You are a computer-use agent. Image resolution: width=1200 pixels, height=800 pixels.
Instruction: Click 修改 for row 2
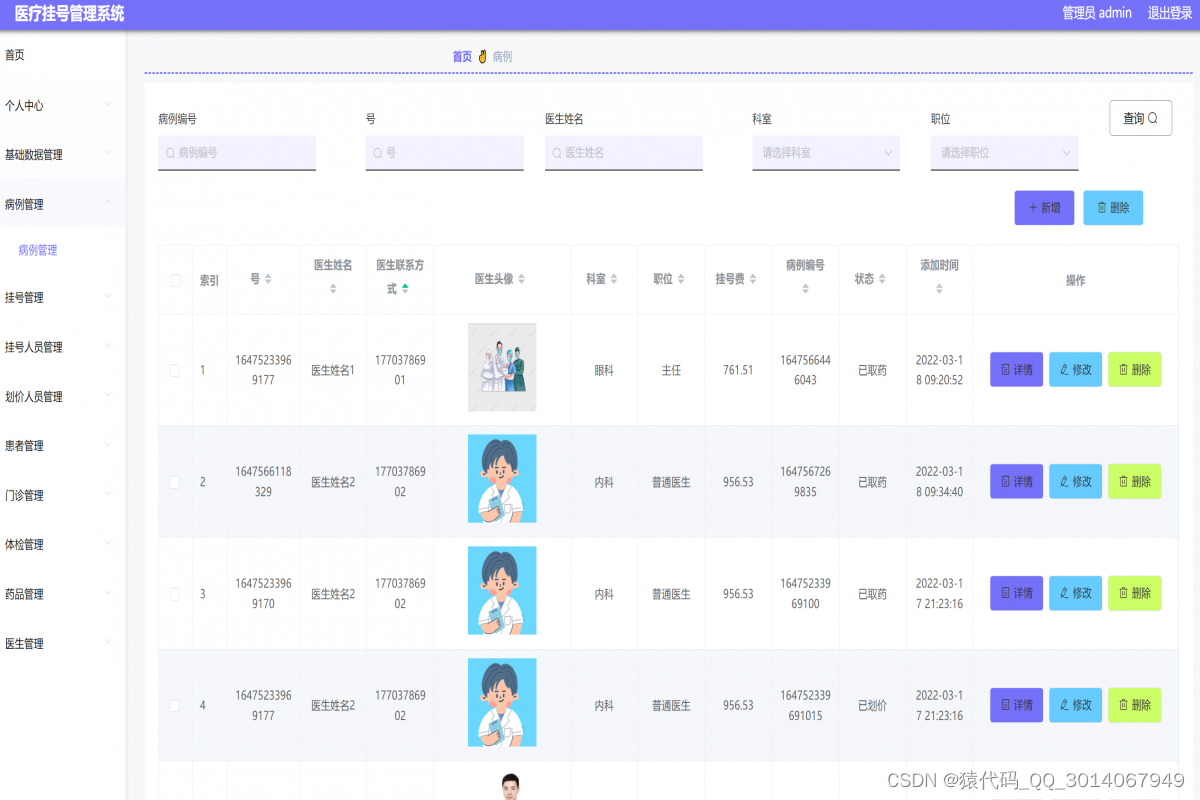[x=1075, y=481]
